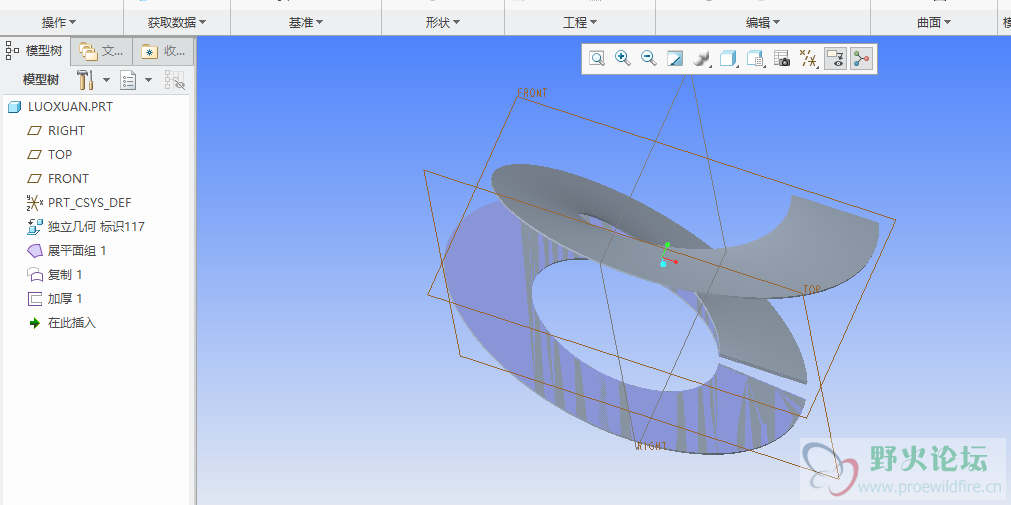The height and width of the screenshot is (505, 1011).
Task: Toggle the spin center display button
Action: pos(861,59)
